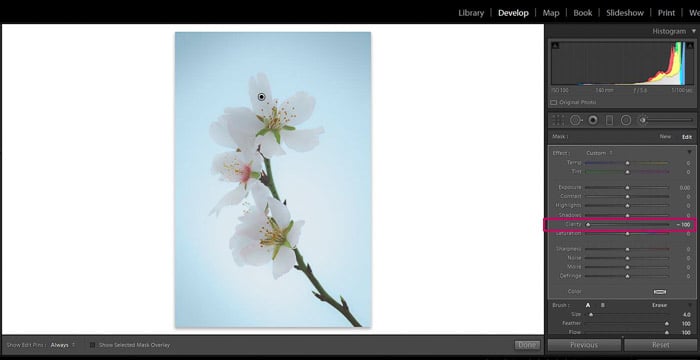Select the Erase brush
Viewport: 700px width, 360px height.
659,306
